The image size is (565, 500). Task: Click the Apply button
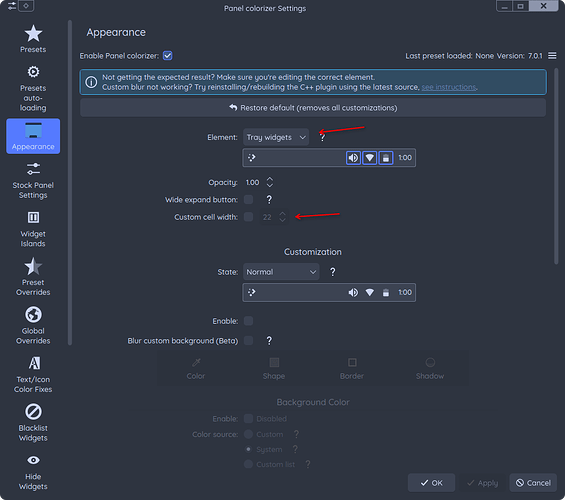(482, 483)
